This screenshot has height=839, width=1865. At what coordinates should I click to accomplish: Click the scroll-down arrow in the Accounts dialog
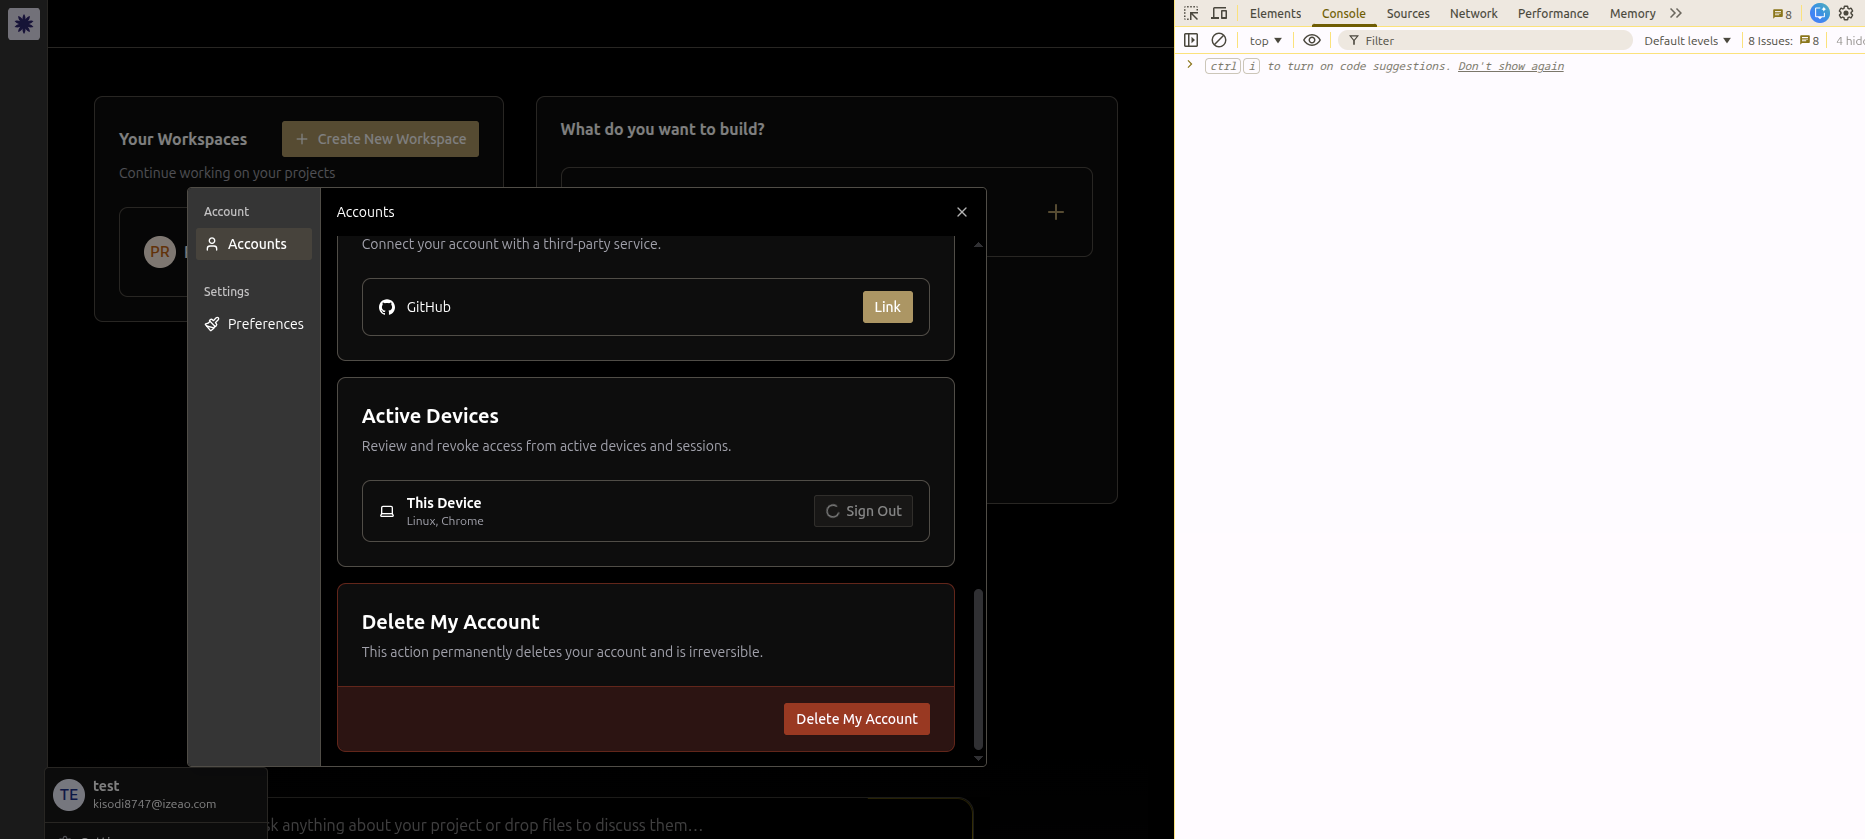coord(978,759)
